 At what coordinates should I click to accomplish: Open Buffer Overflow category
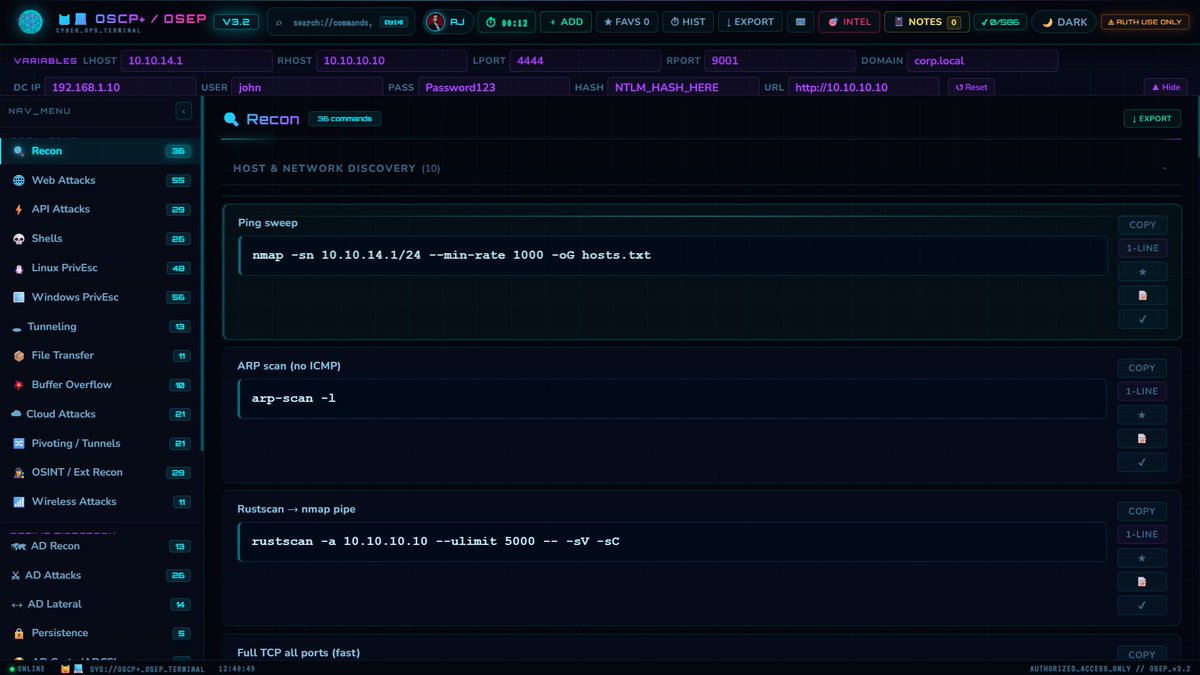point(100,384)
